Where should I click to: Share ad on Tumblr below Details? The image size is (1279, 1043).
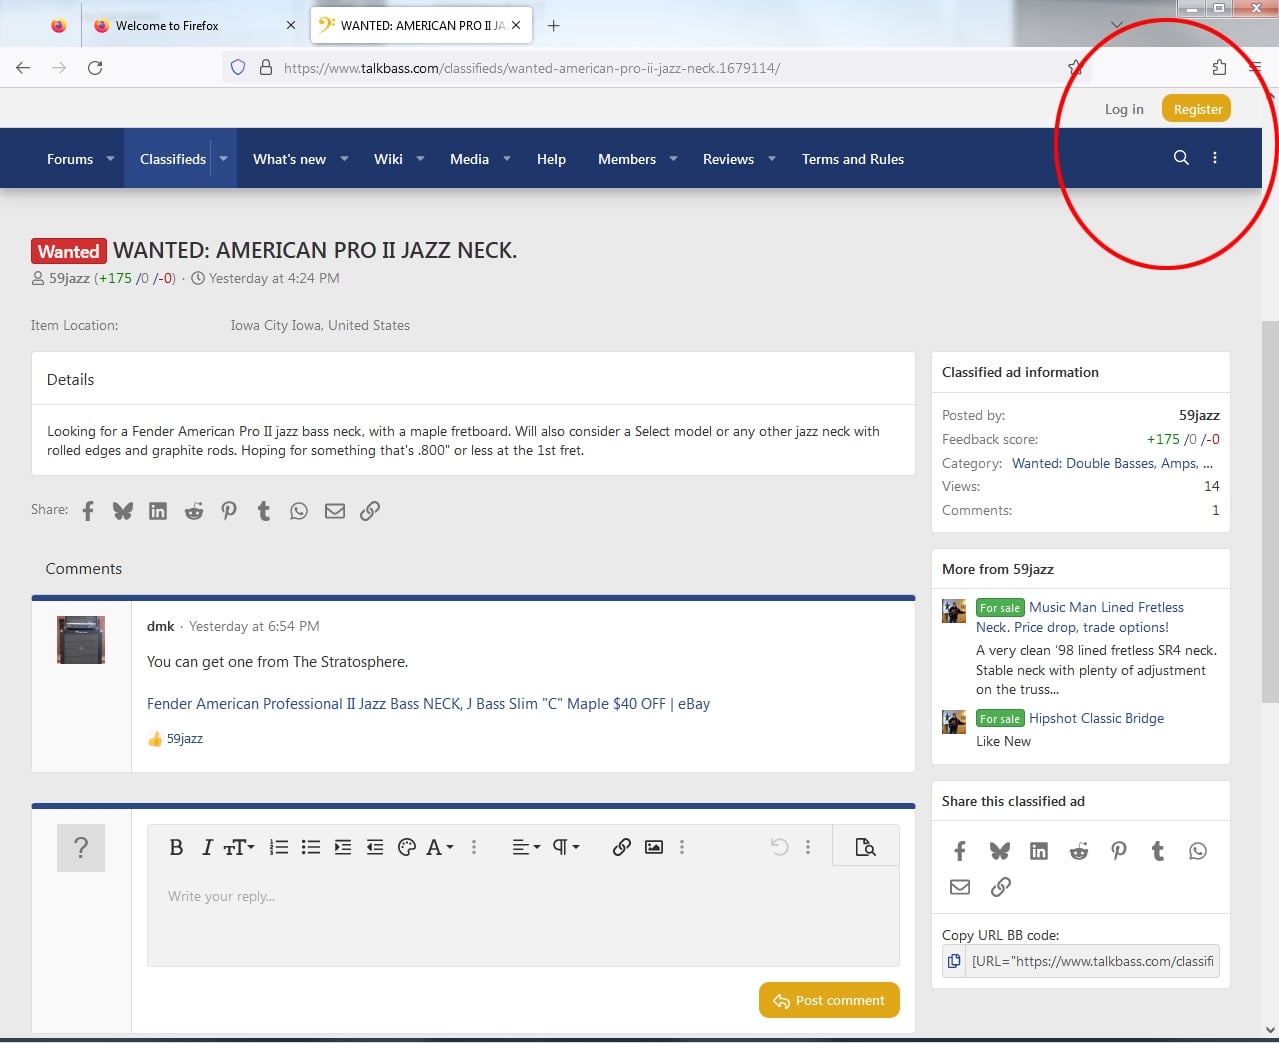[x=264, y=511]
